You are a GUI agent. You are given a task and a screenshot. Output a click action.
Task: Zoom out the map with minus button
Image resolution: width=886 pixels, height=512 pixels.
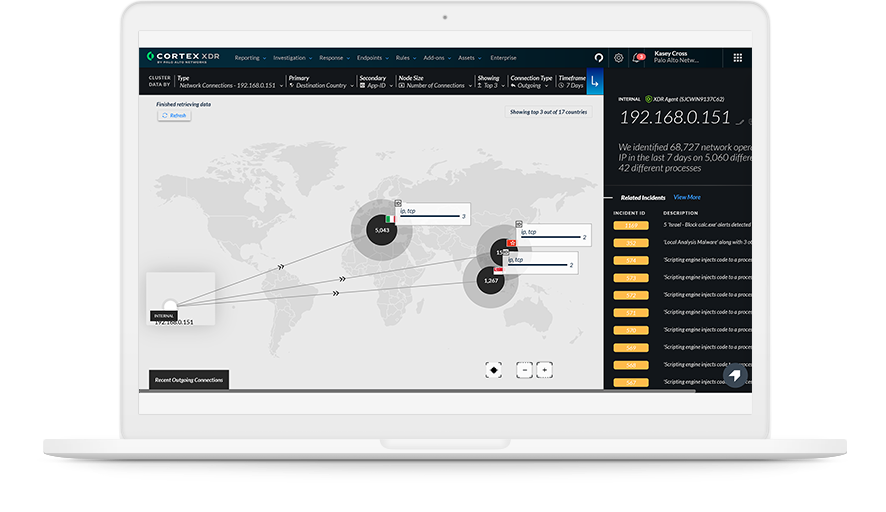pos(524,370)
